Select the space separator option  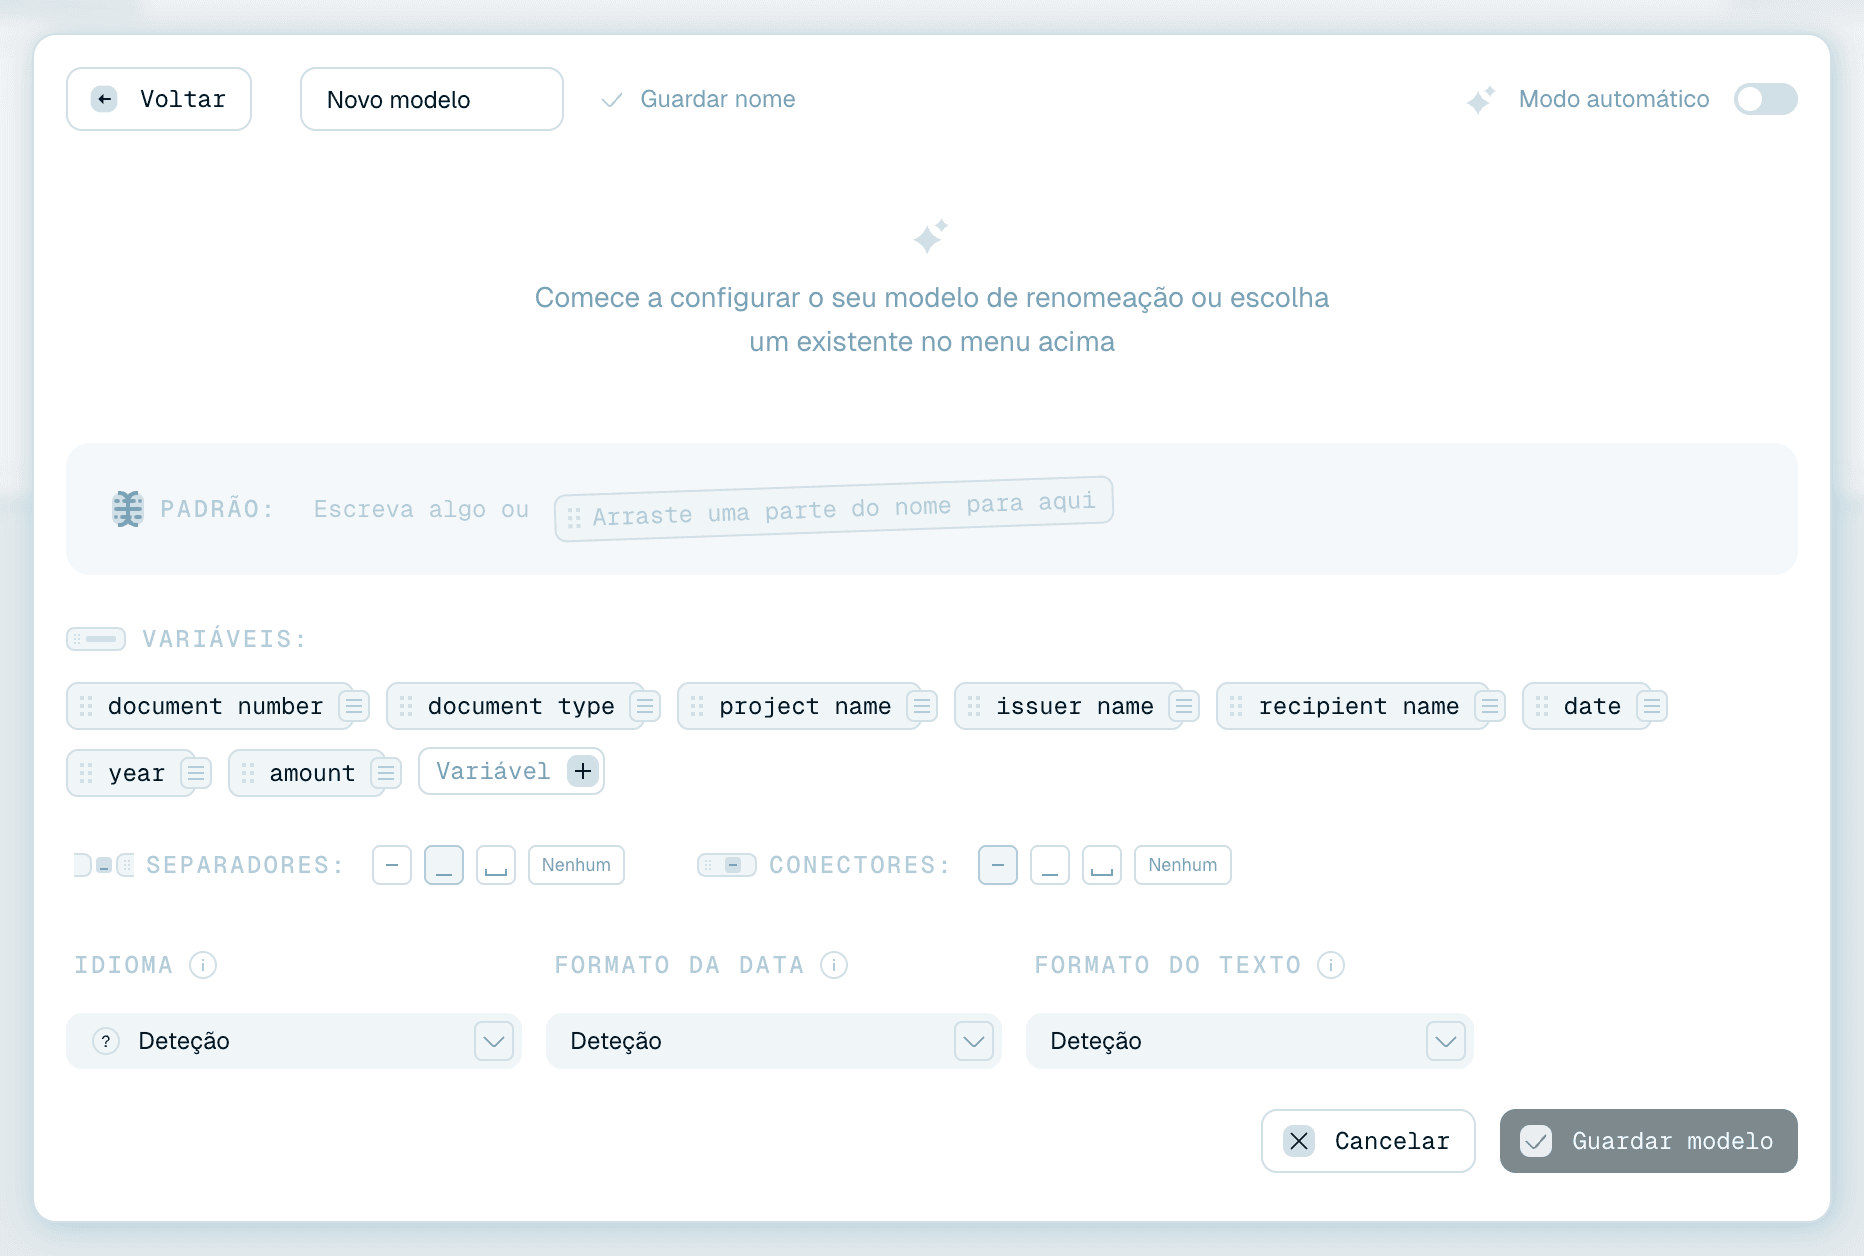tap(496, 865)
